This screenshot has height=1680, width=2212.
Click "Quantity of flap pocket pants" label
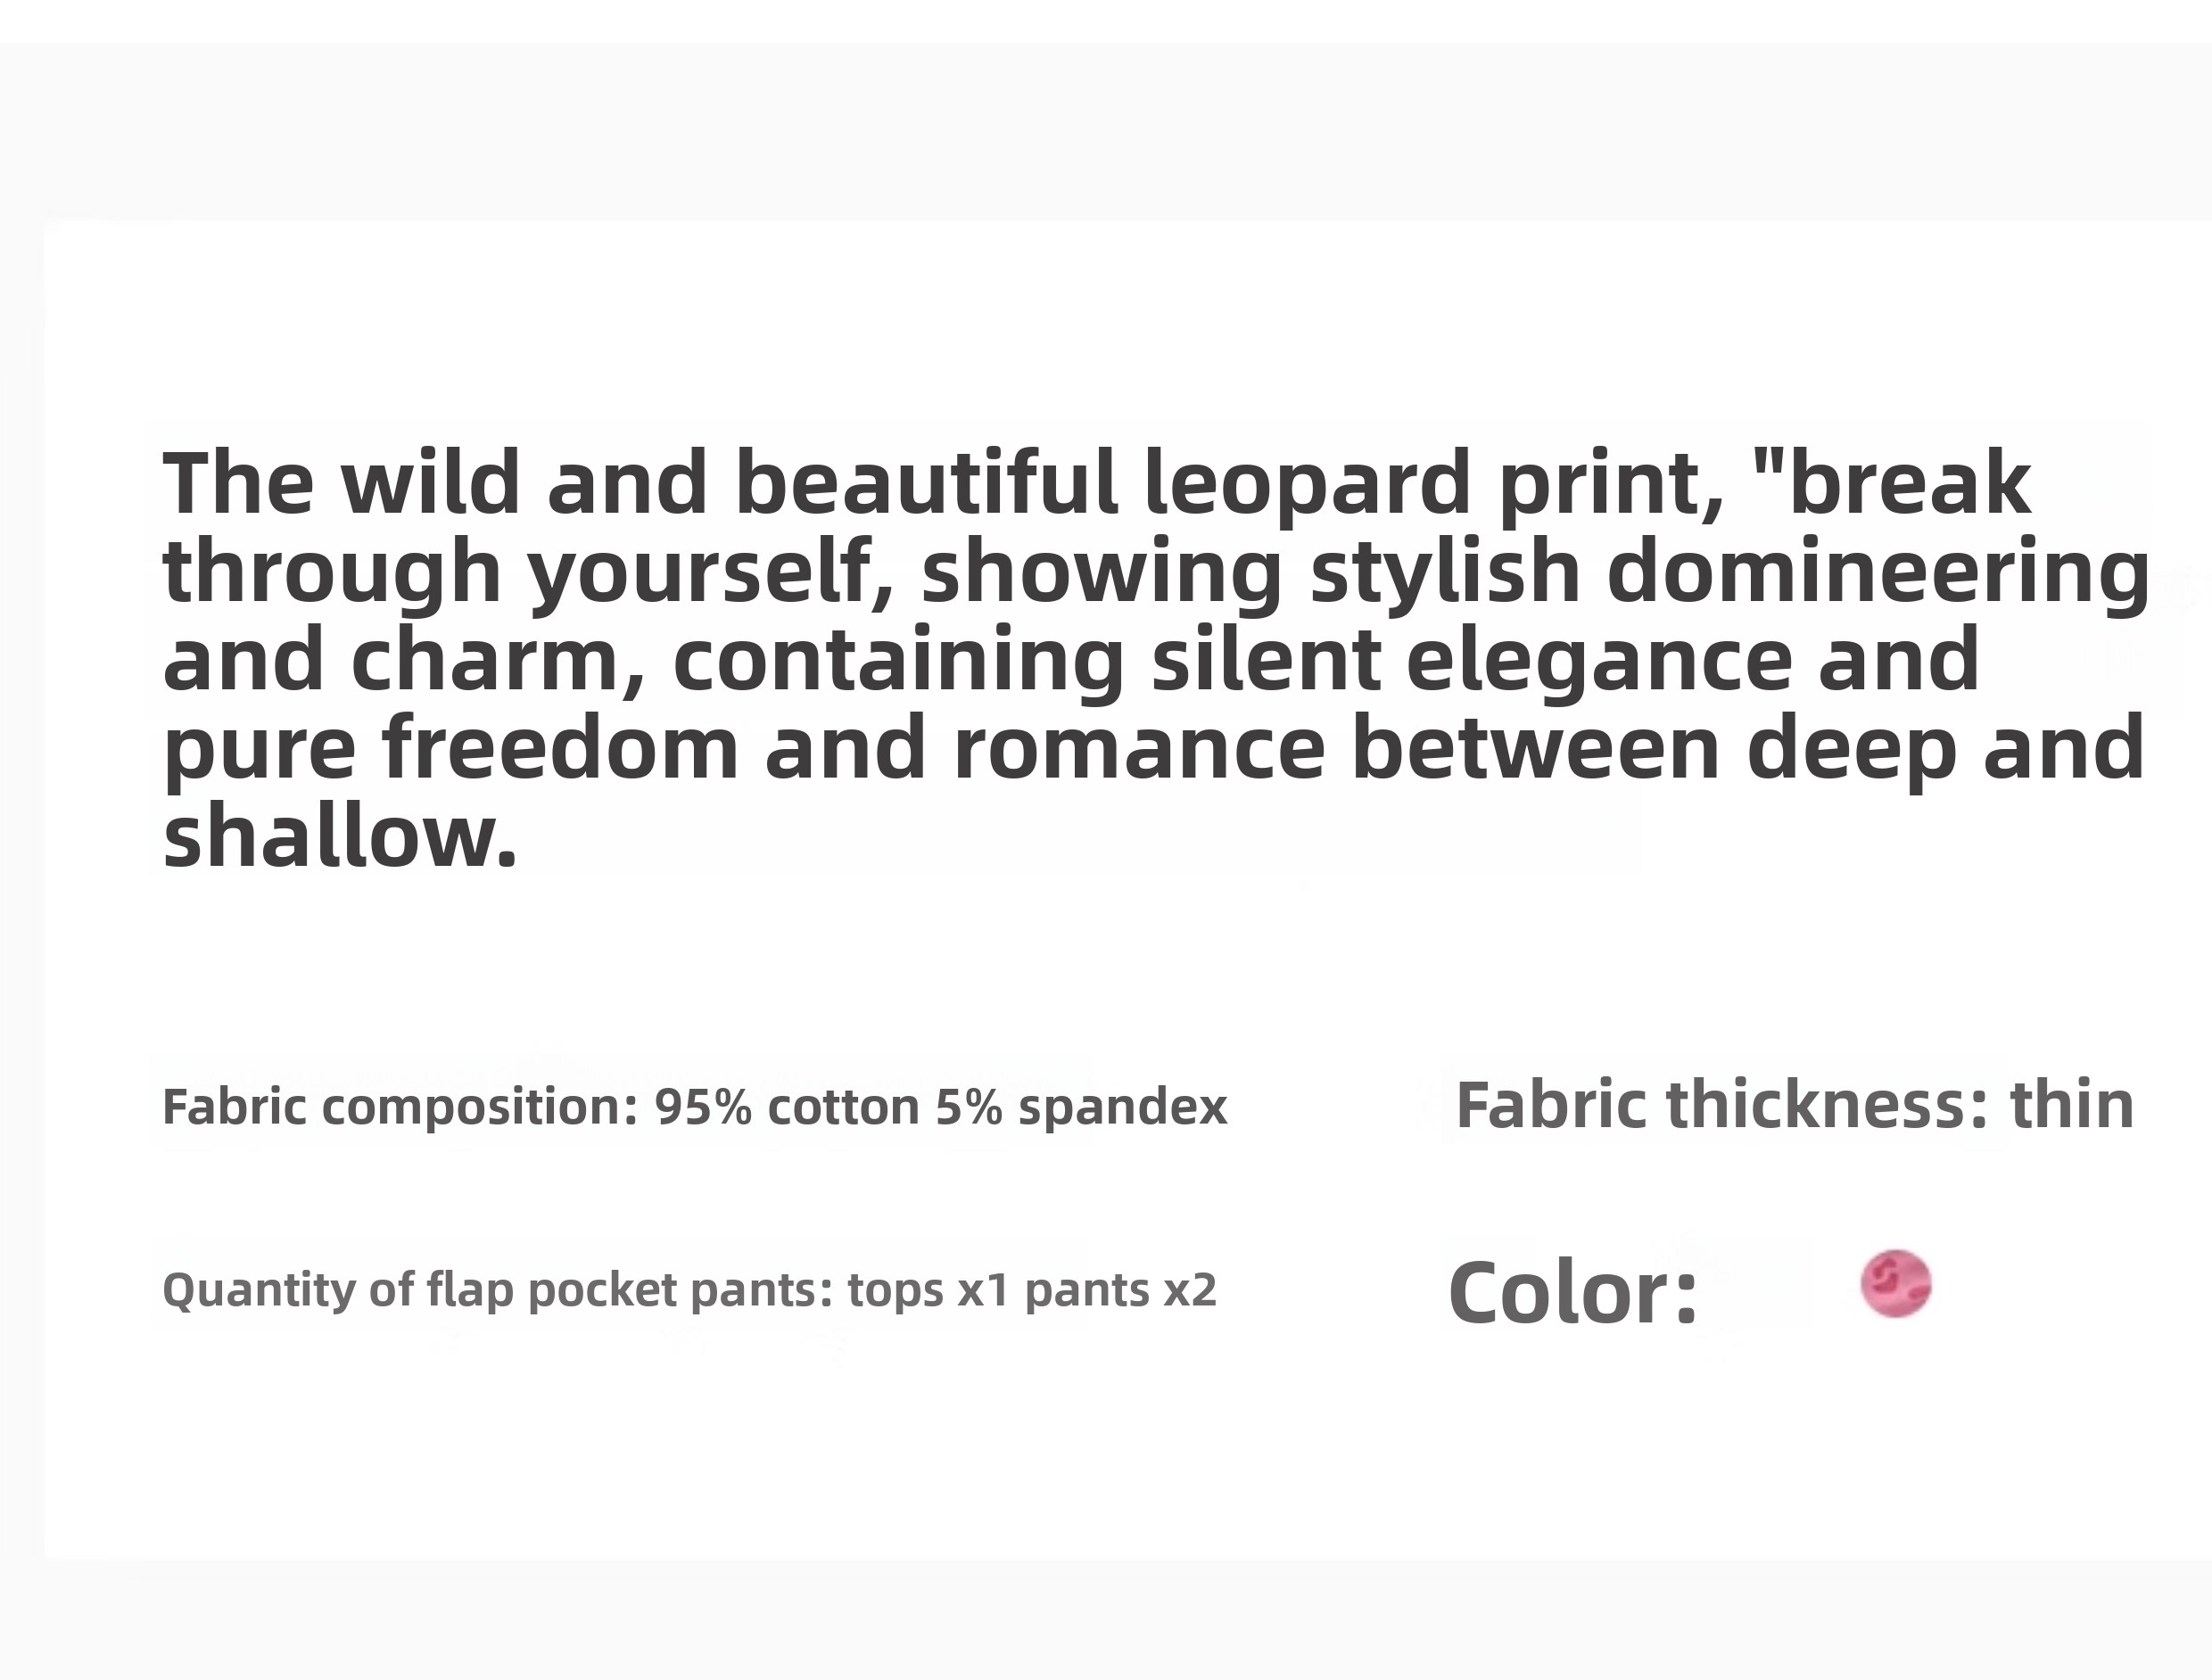497,1290
